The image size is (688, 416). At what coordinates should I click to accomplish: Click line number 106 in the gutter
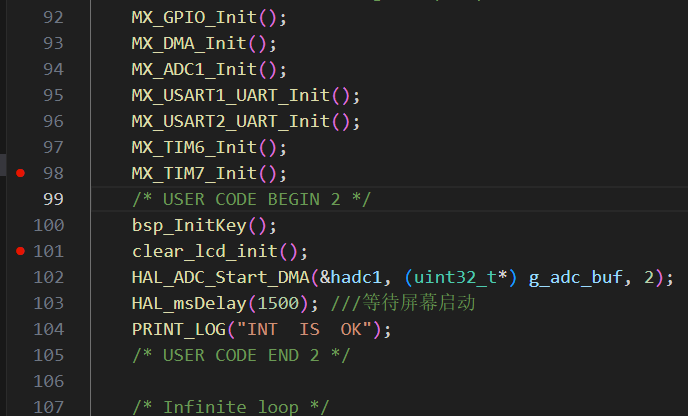click(x=49, y=381)
